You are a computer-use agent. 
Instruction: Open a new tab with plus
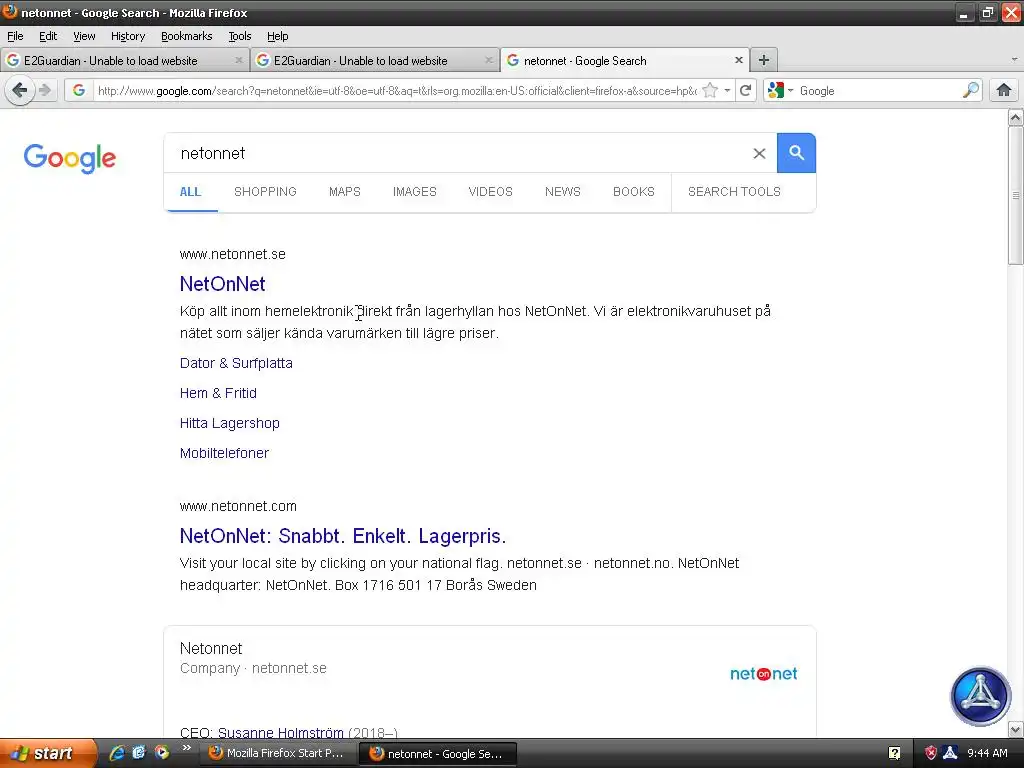[763, 60]
